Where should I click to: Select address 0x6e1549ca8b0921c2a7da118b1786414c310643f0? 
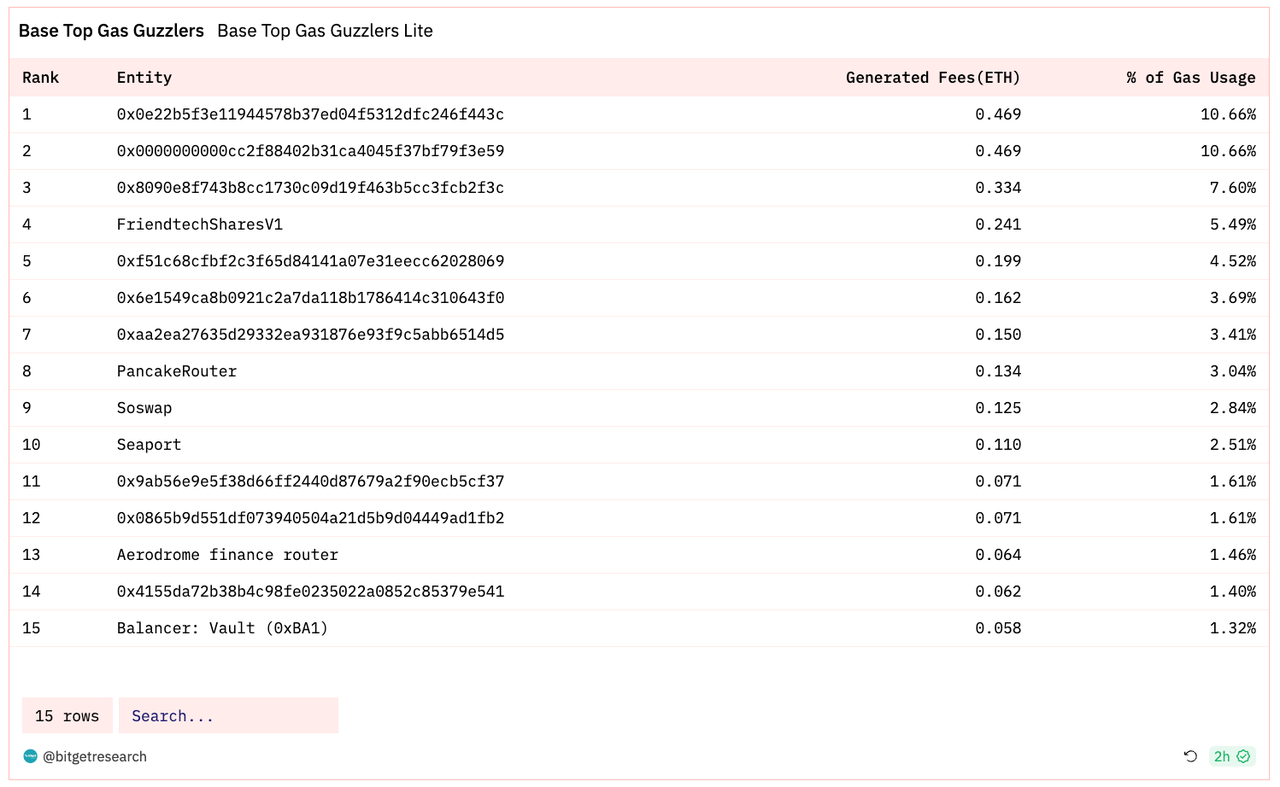coord(310,298)
